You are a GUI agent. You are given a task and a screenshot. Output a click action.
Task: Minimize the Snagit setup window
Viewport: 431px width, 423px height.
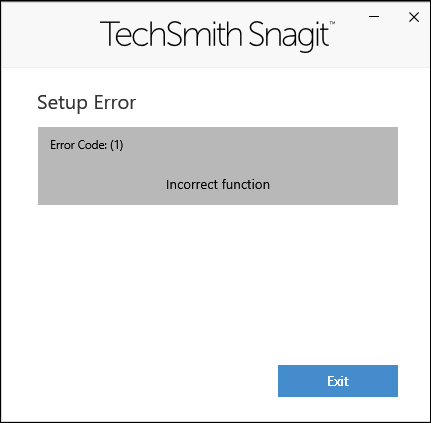pos(374,17)
